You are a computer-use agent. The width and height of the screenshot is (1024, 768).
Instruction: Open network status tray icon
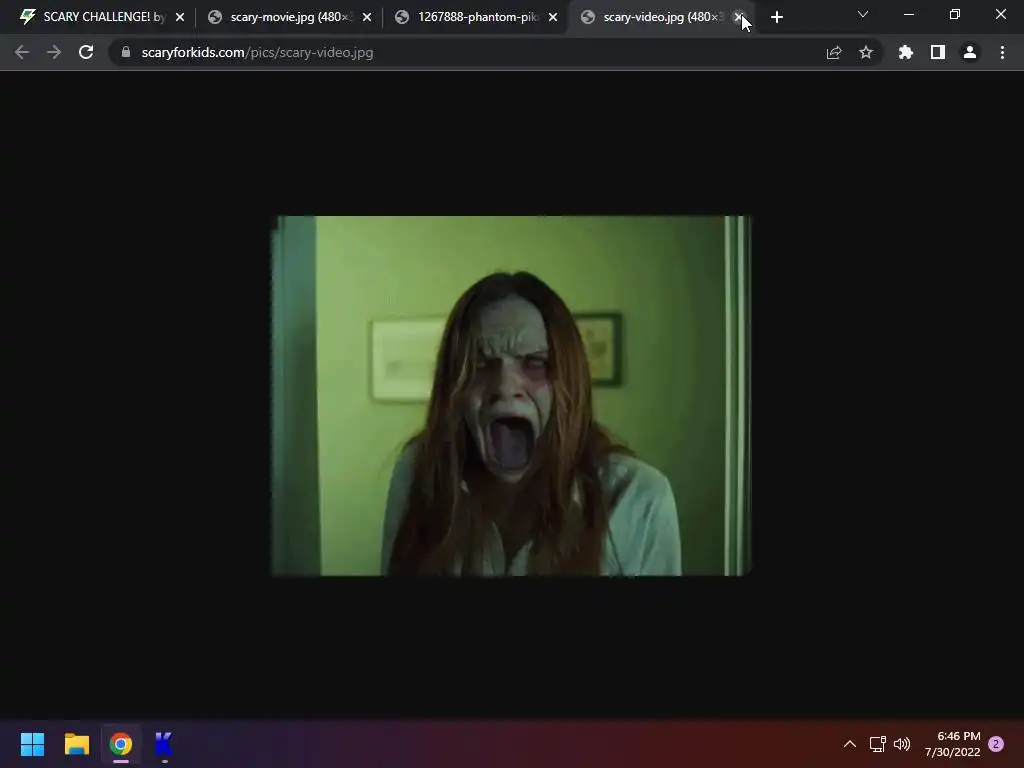click(877, 744)
